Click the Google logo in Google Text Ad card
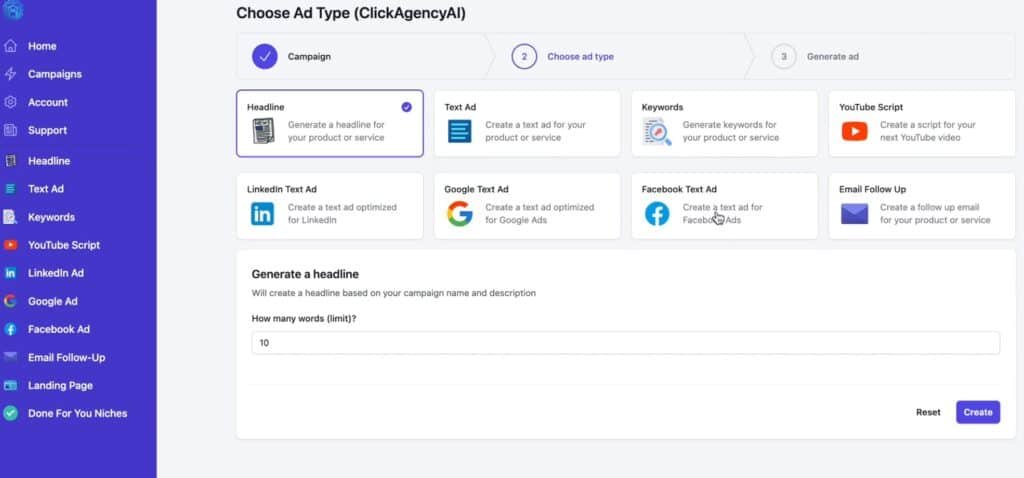 (460, 214)
